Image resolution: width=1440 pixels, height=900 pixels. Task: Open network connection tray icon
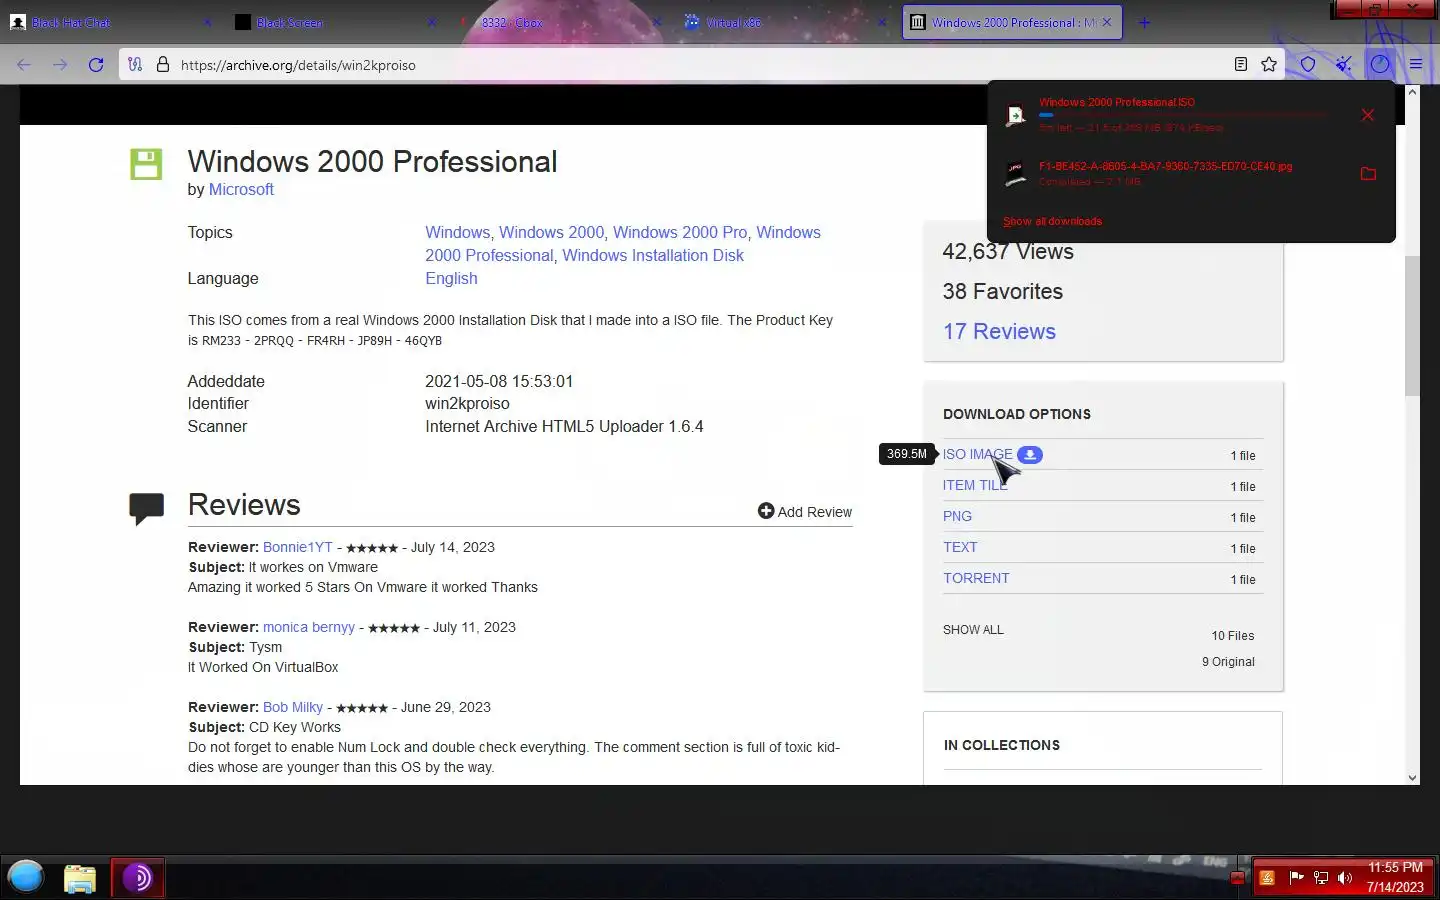click(x=1320, y=878)
